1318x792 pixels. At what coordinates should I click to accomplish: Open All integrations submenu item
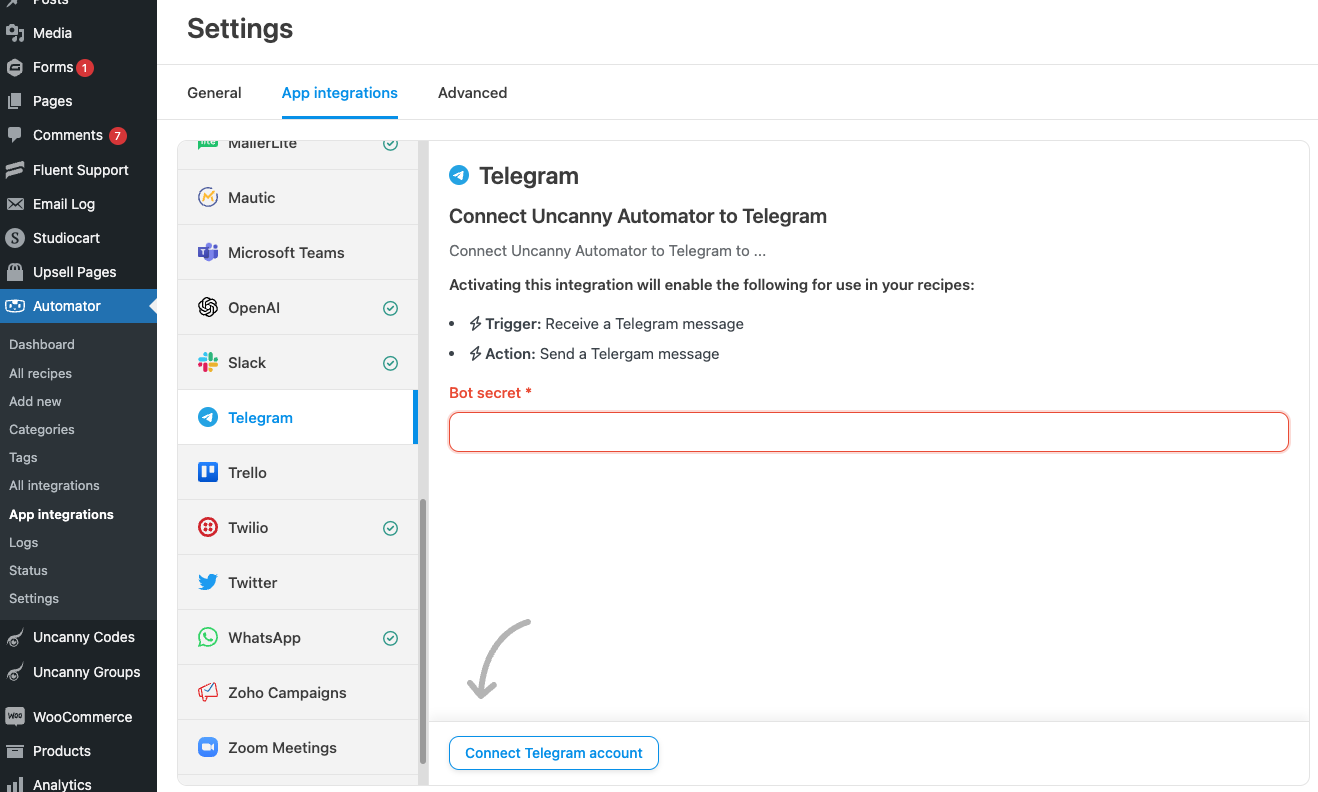pos(54,485)
